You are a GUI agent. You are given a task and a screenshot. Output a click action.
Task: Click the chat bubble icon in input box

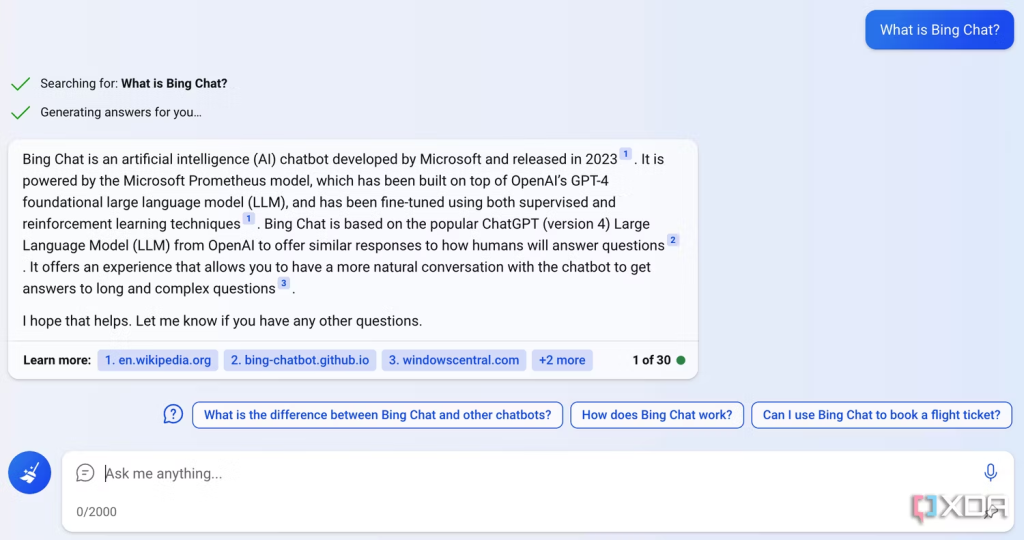(x=85, y=473)
